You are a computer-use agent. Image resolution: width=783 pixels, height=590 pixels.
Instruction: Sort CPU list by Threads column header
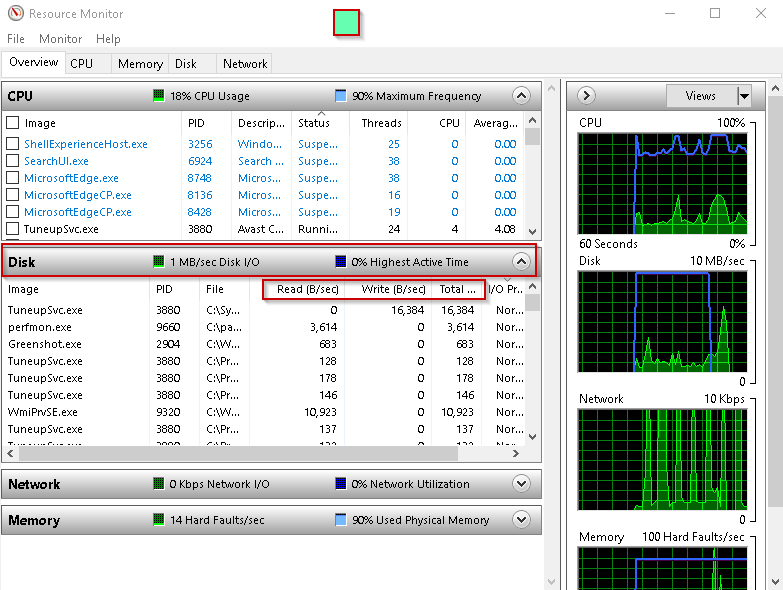click(379, 123)
